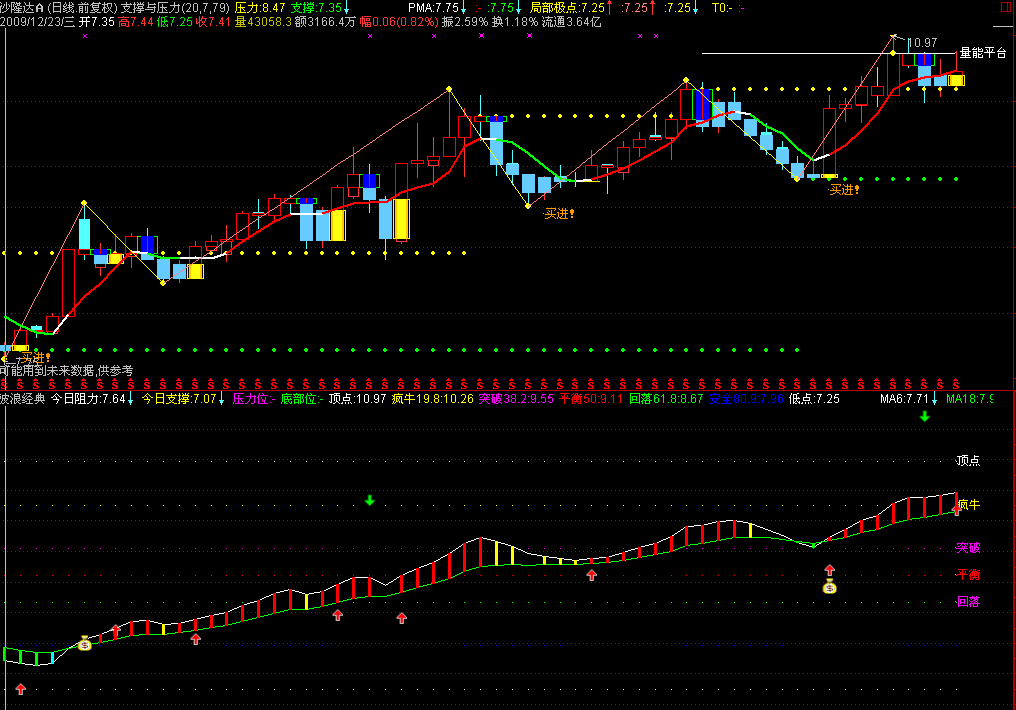Click the green down arrow in mid wave panel

(x=369, y=500)
